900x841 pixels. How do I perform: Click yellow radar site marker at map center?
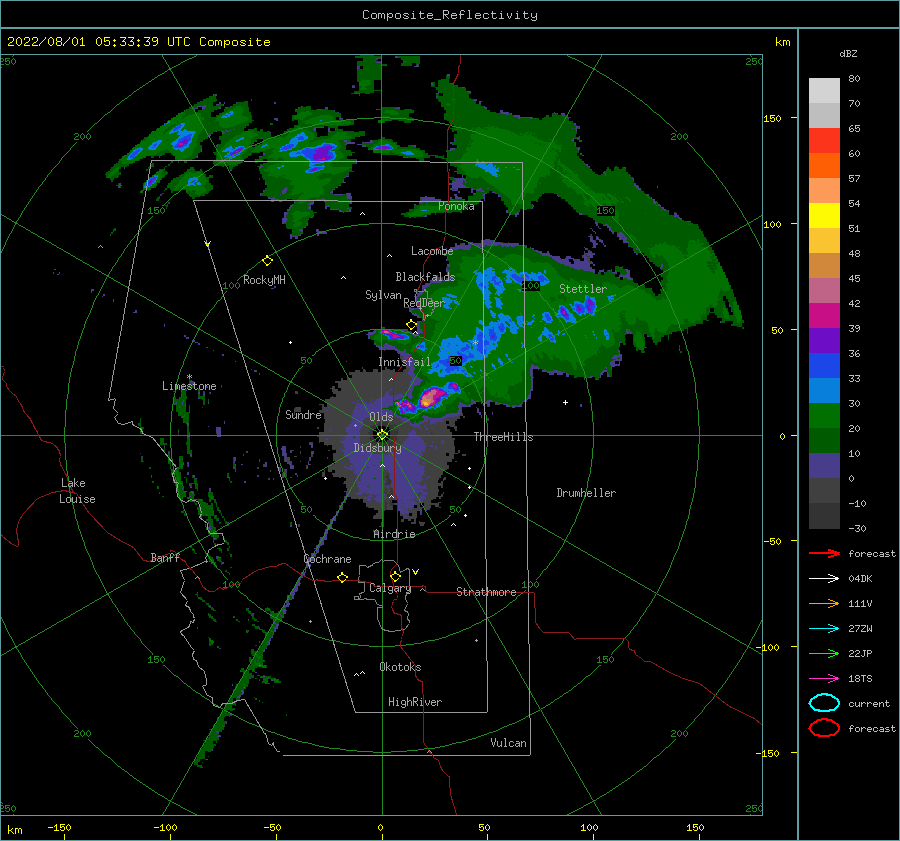click(382, 435)
